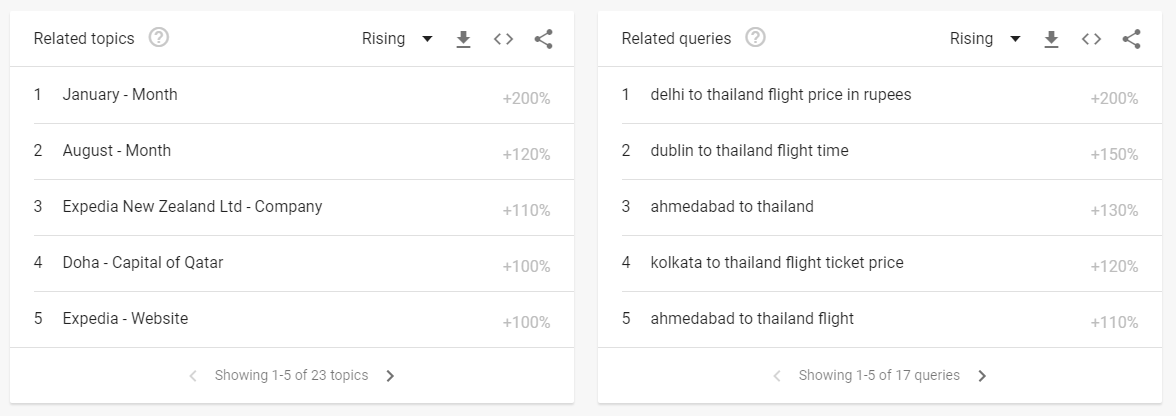
Task: Go to next page of queries
Action: tap(982, 376)
